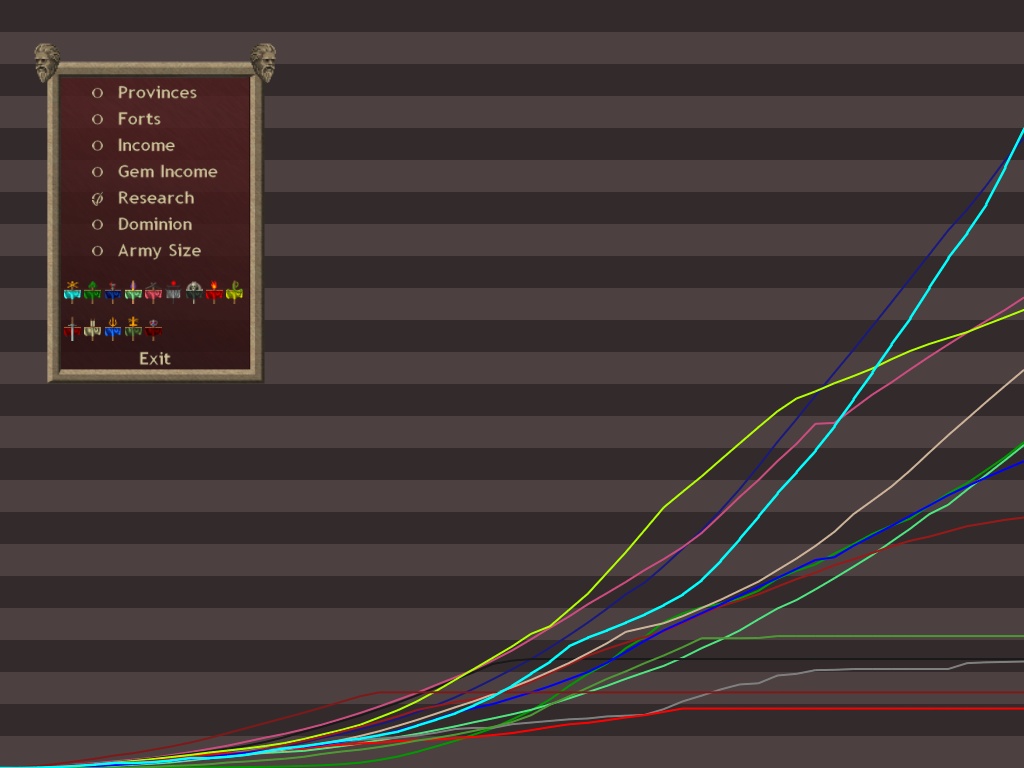
Task: Pick the dark red flag with sword
Action: 72,328
